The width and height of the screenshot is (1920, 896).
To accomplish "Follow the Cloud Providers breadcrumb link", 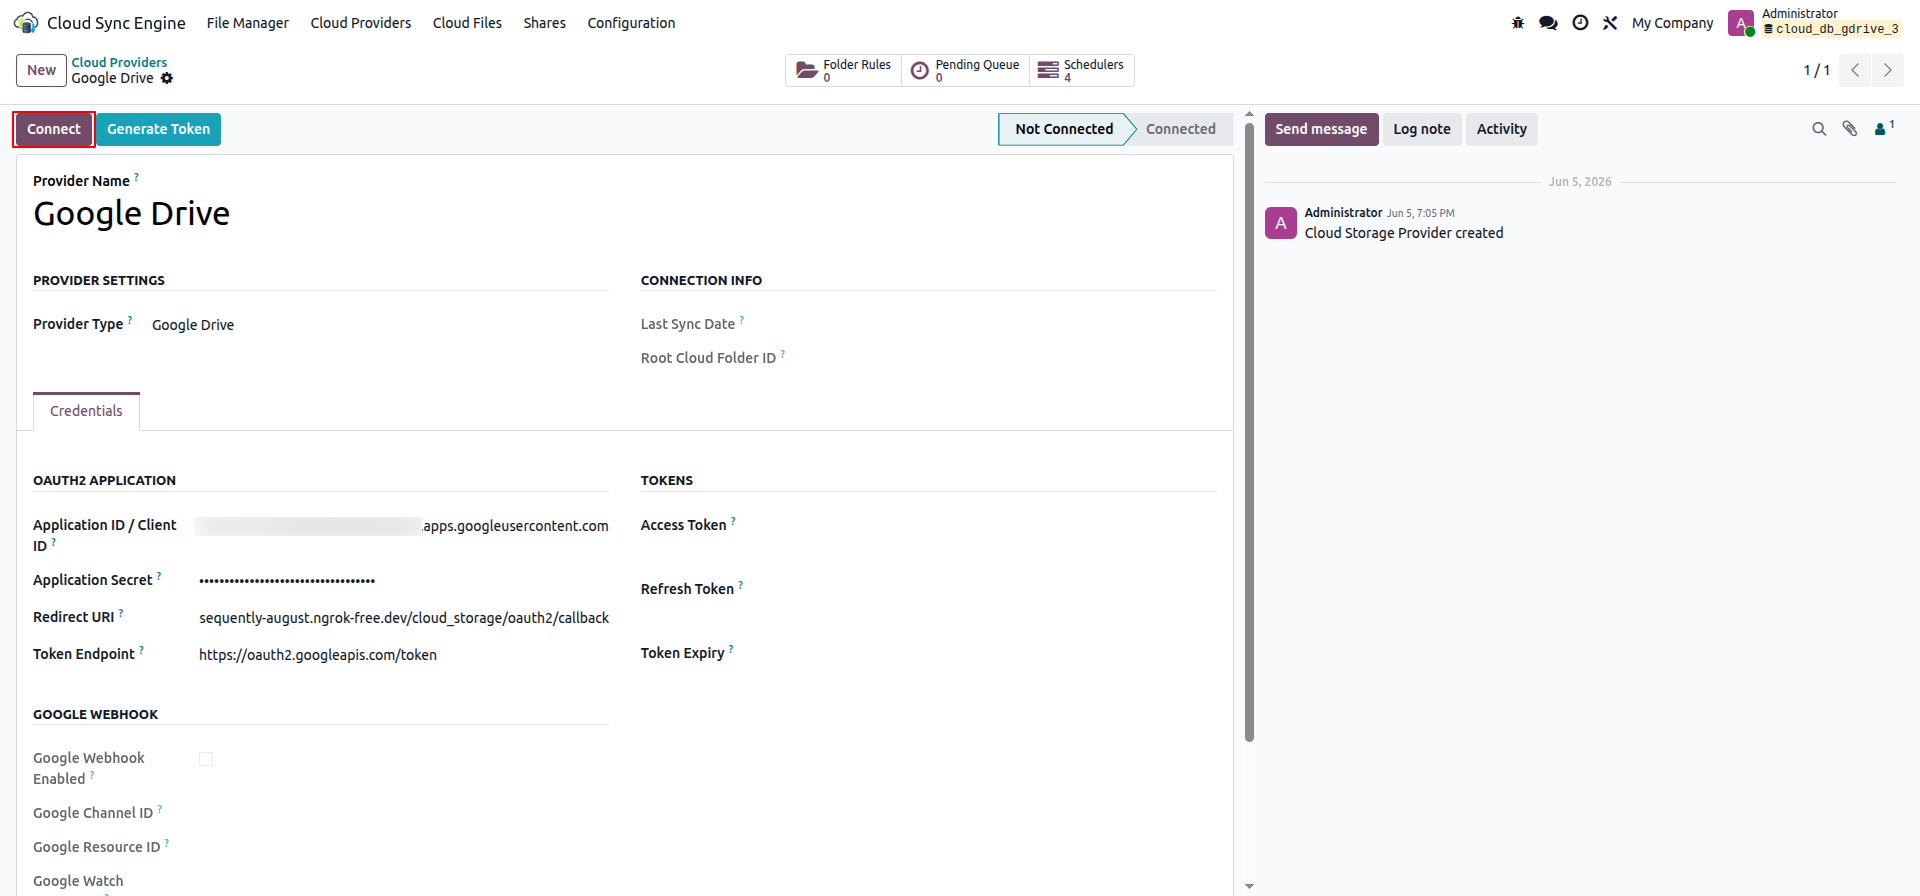I will (x=119, y=62).
